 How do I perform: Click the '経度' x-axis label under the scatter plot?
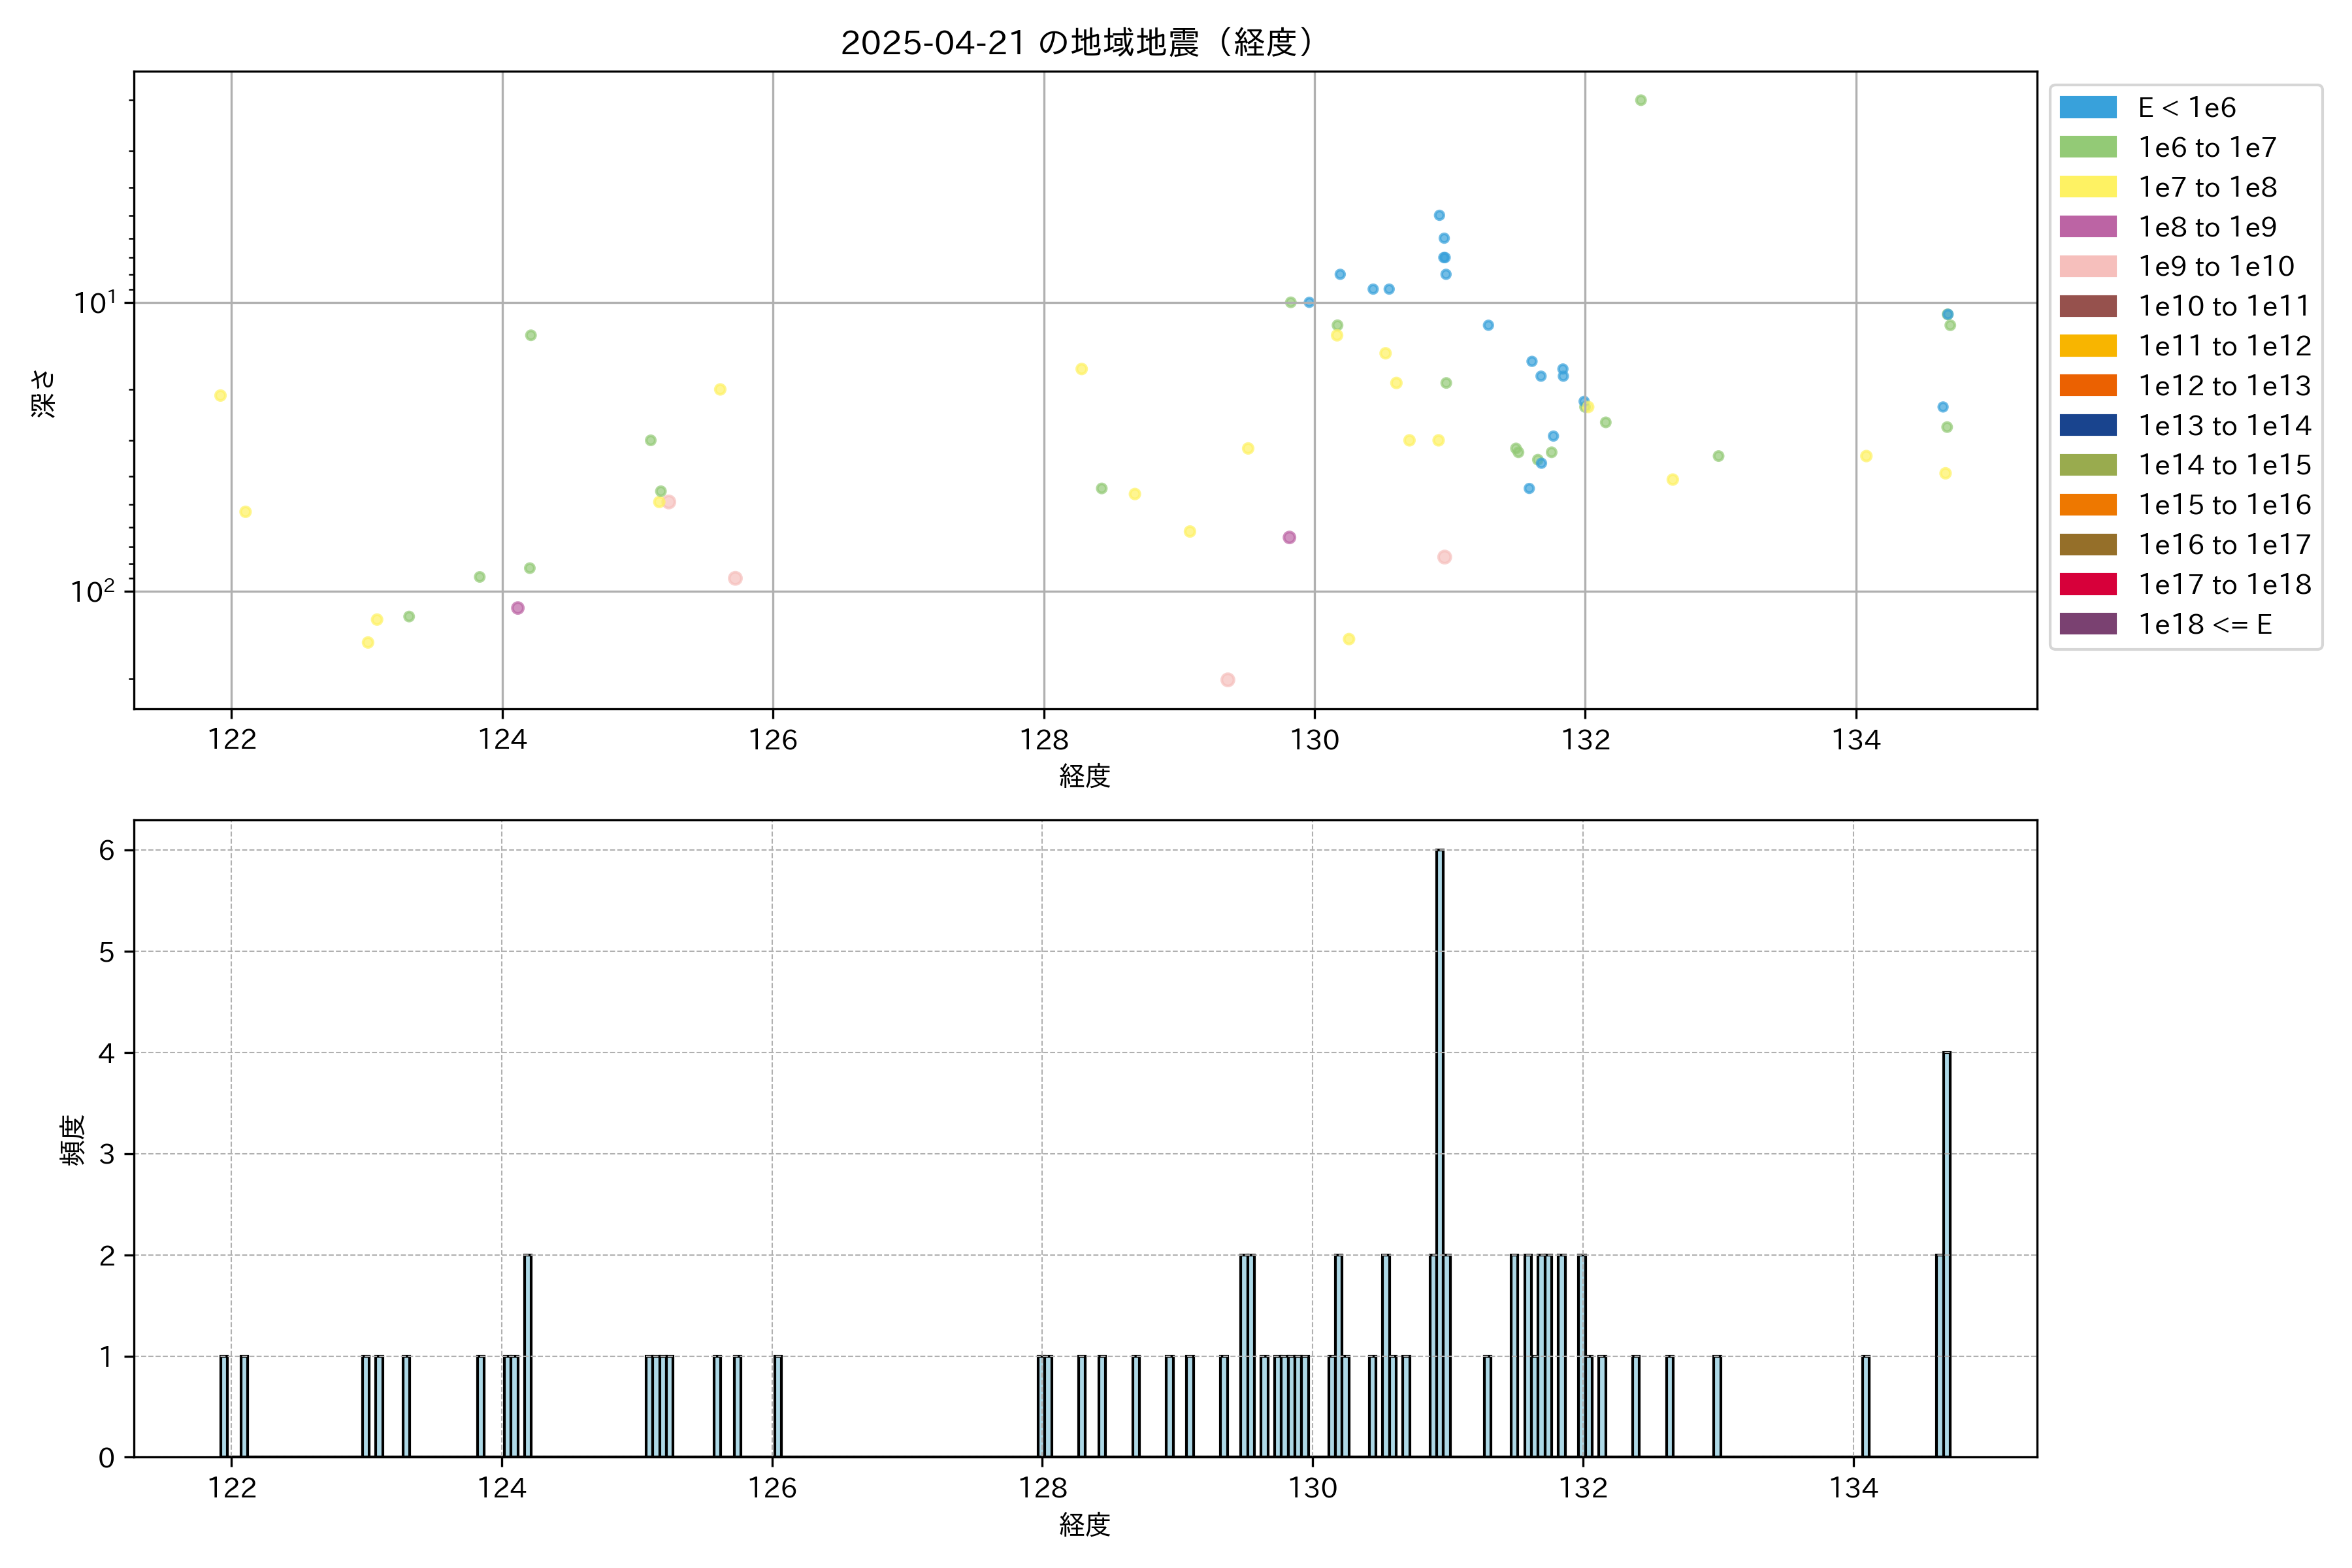[1084, 776]
